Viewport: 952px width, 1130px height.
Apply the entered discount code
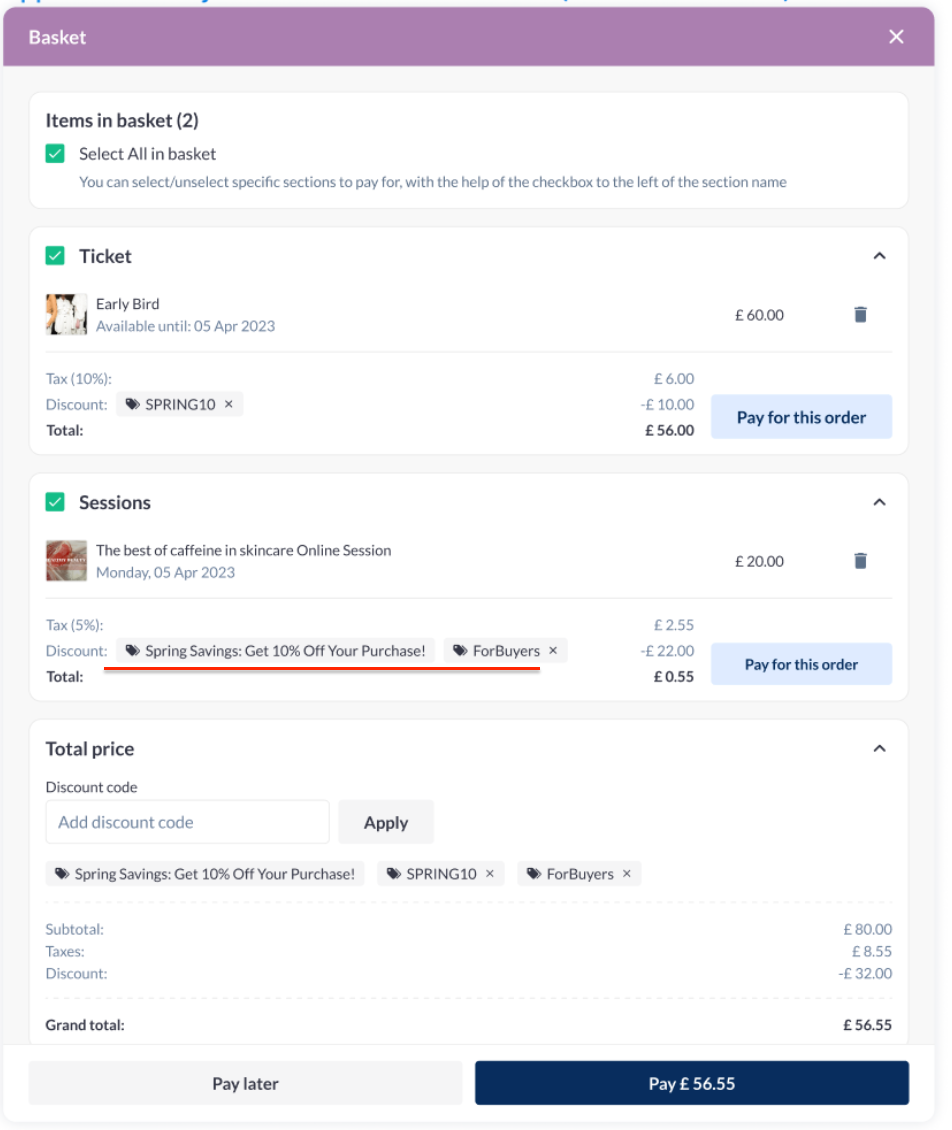386,822
